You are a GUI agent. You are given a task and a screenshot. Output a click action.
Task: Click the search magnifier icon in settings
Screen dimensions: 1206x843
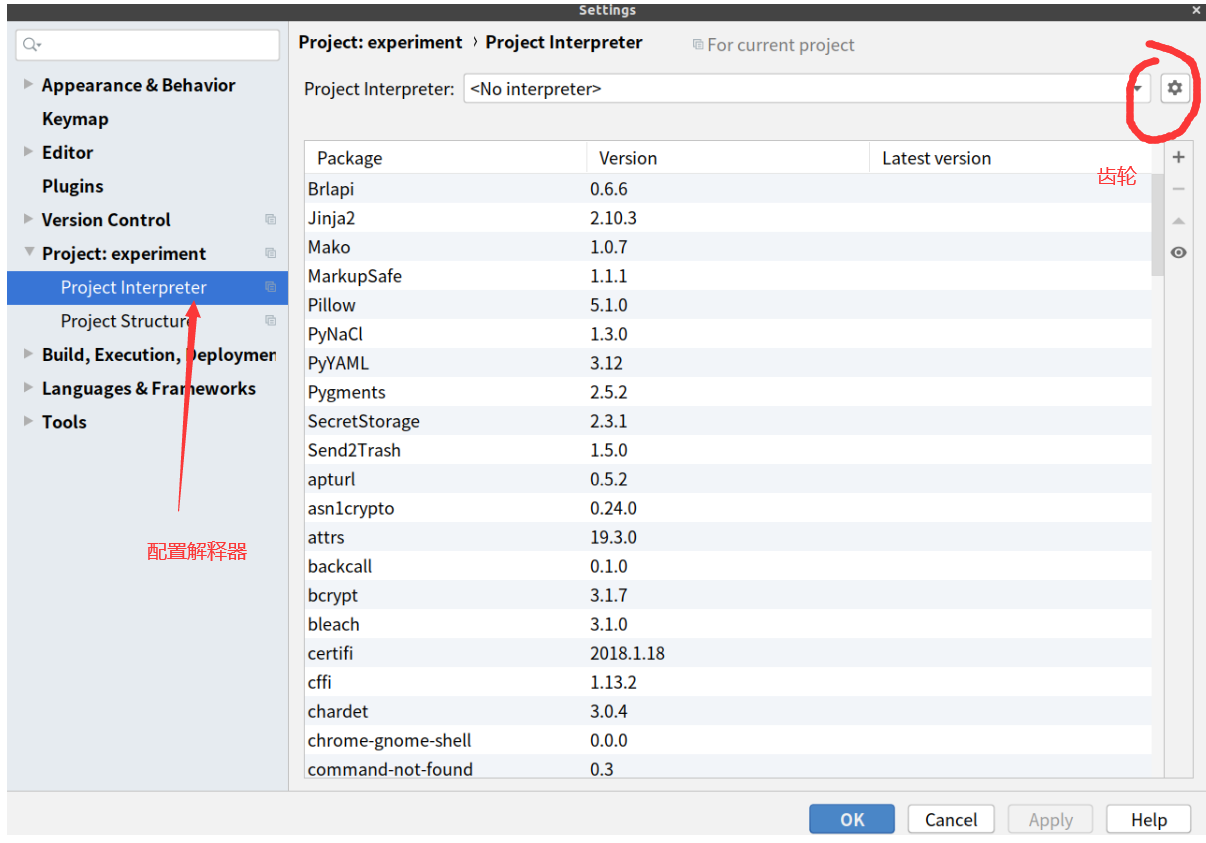coord(32,45)
